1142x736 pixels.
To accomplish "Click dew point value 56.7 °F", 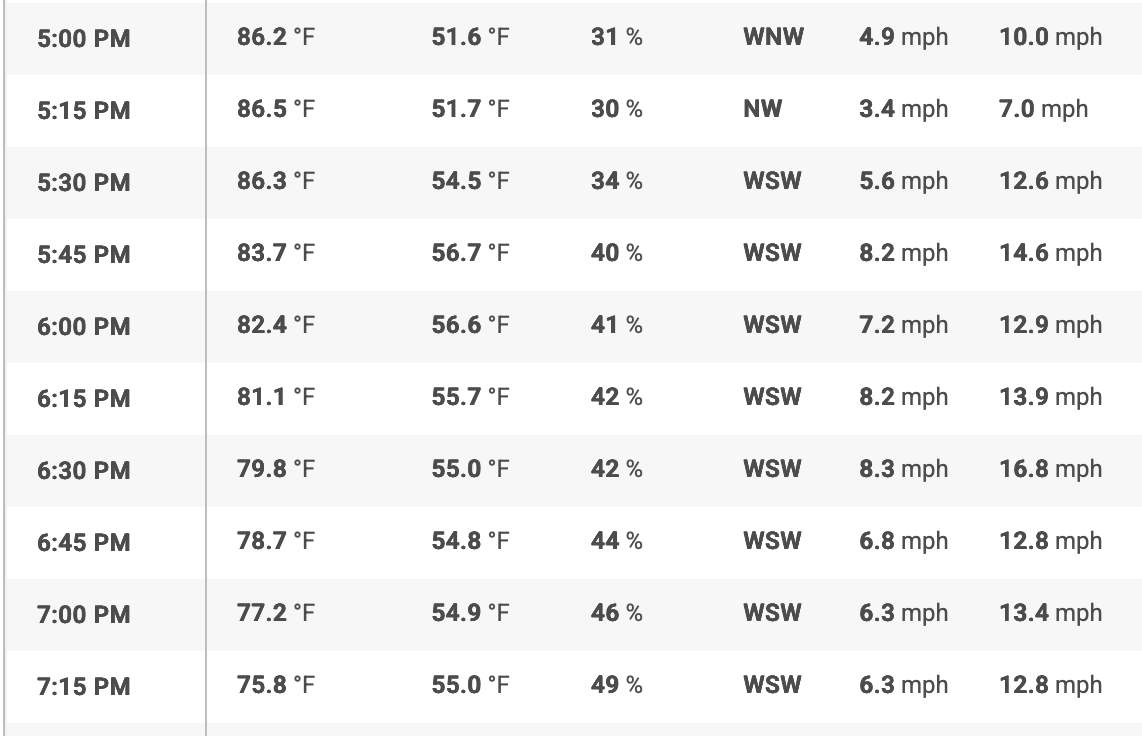I will pos(470,253).
